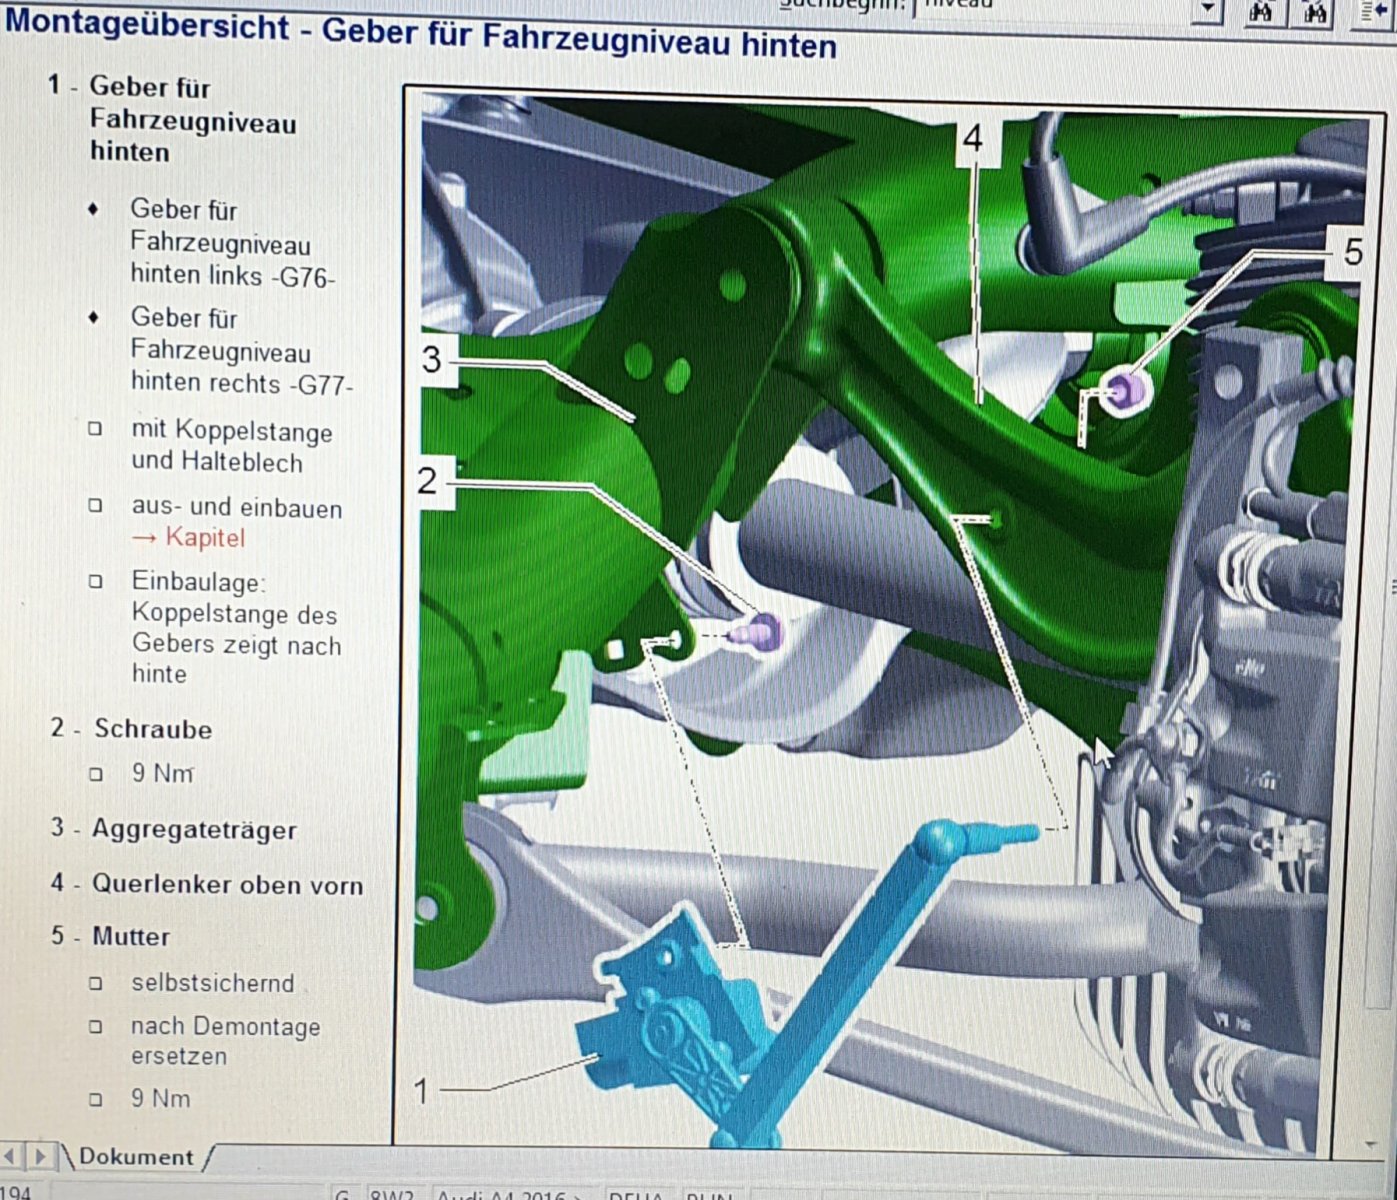Click the tab scroll left arrow
This screenshot has height=1200, width=1397.
(x=10, y=1157)
